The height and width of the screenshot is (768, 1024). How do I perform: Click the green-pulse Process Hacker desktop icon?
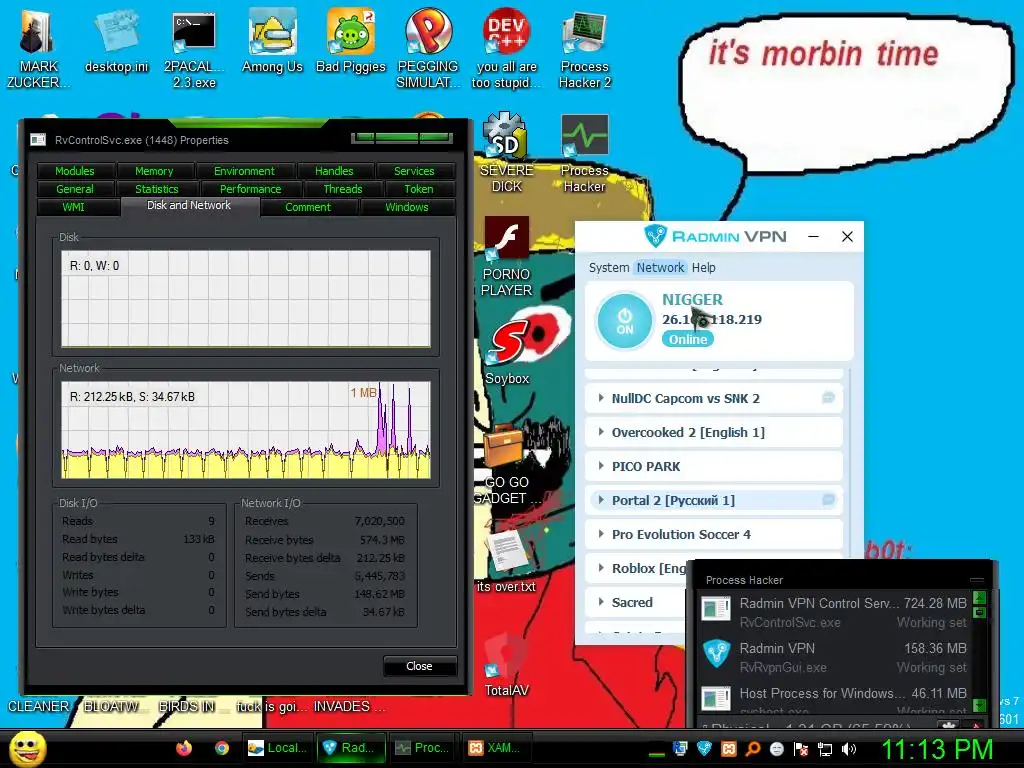pos(584,153)
